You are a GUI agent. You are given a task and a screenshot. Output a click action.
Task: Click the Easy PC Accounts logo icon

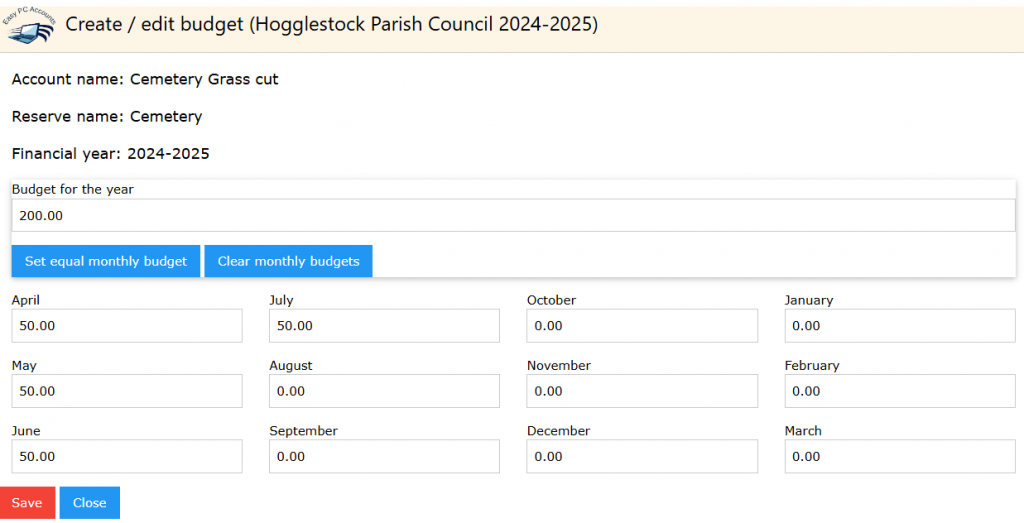(29, 26)
